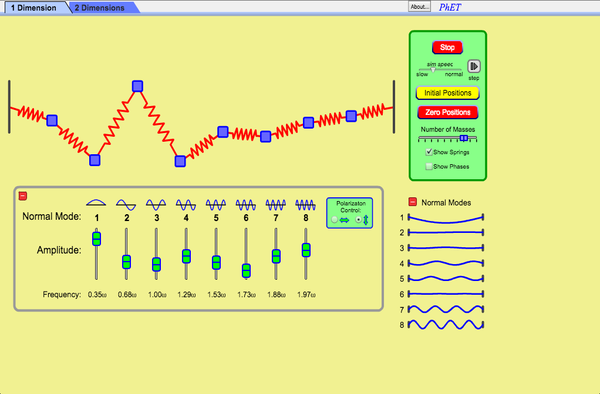Stop the simulation with red Stop button
The image size is (600, 394).
click(x=447, y=47)
